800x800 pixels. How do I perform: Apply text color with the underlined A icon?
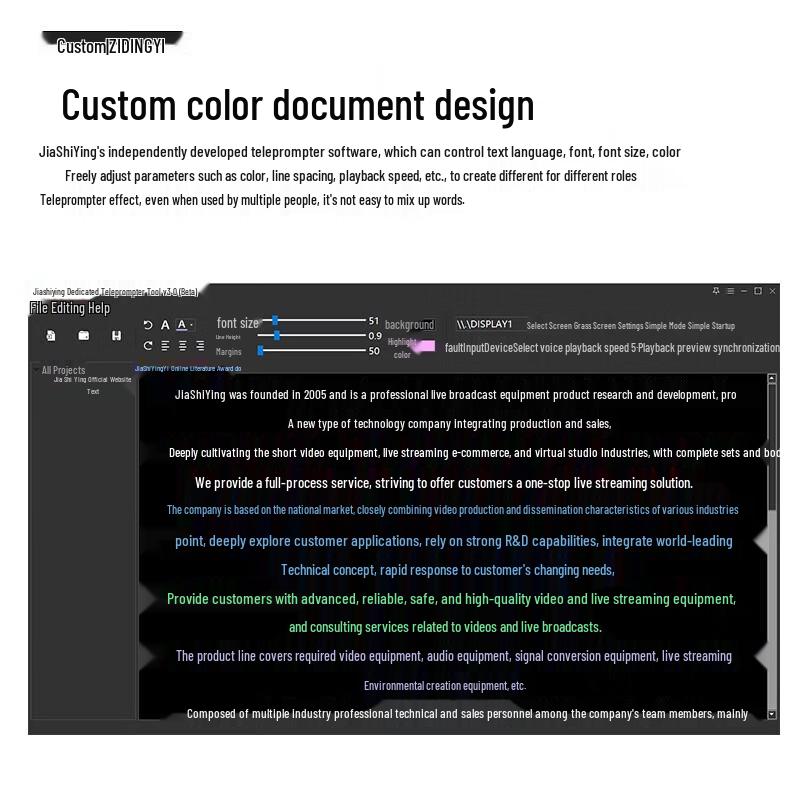[x=182, y=325]
